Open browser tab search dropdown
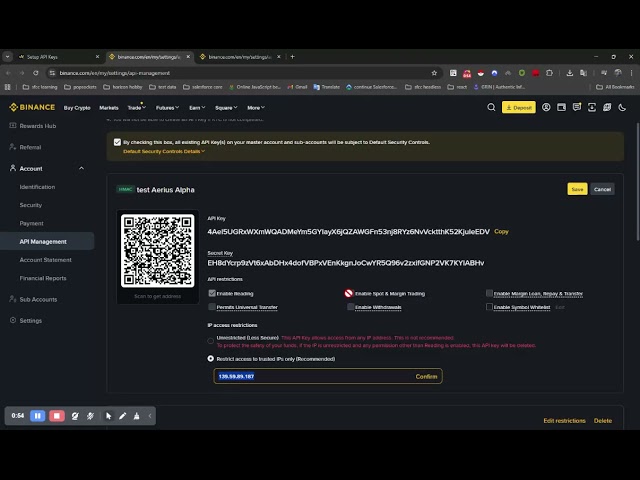This screenshot has height=480, width=640. point(8,57)
